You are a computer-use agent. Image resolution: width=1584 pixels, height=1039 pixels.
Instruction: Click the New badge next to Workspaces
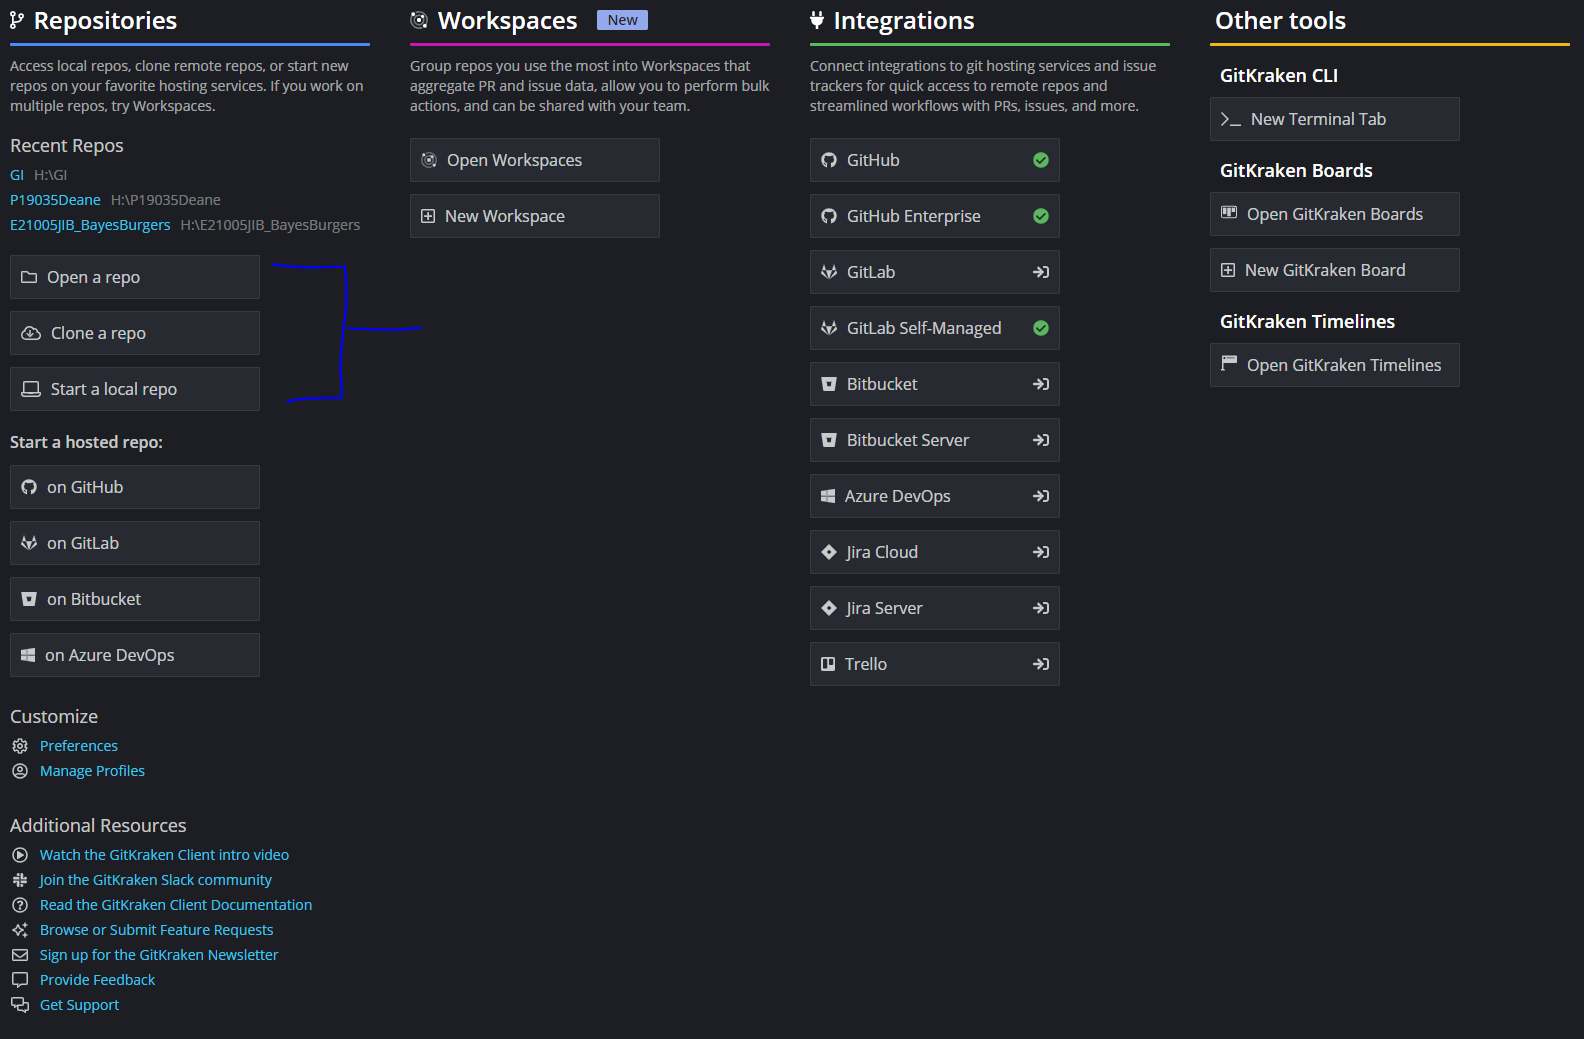click(x=622, y=20)
